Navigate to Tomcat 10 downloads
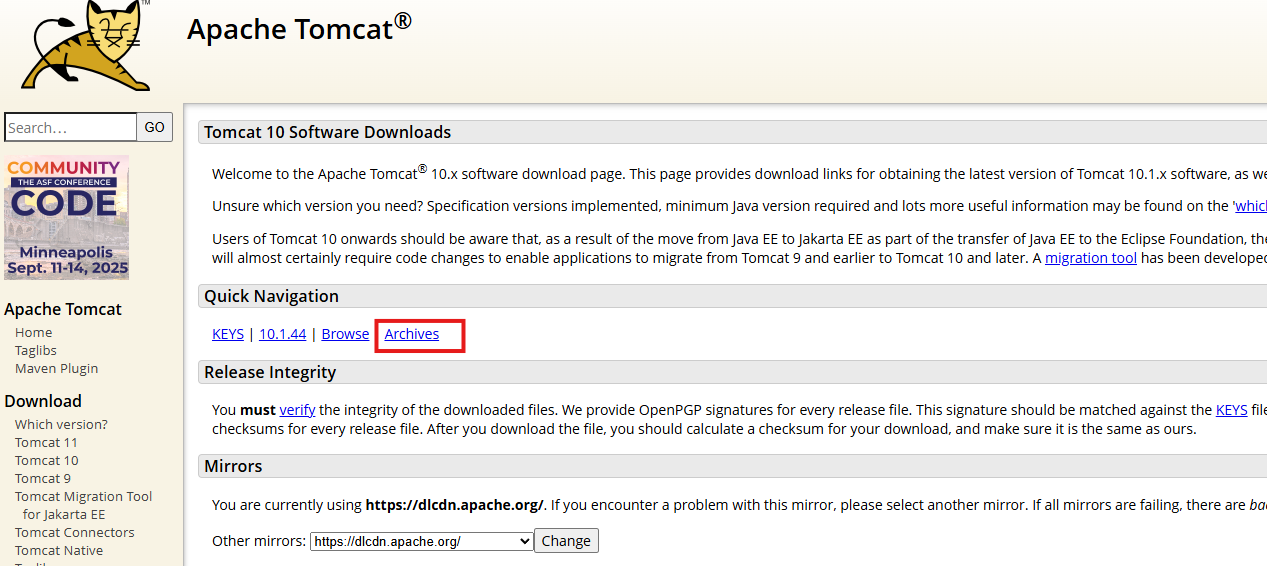Screen dimensions: 1267x566 click(x=46, y=460)
